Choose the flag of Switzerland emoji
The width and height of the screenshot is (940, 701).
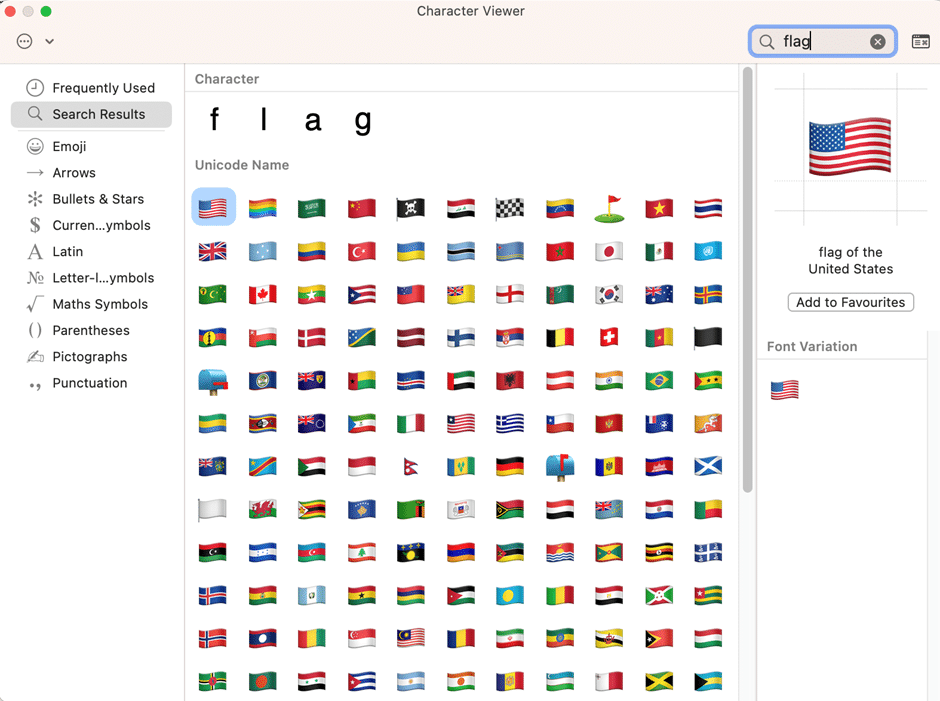(x=609, y=337)
